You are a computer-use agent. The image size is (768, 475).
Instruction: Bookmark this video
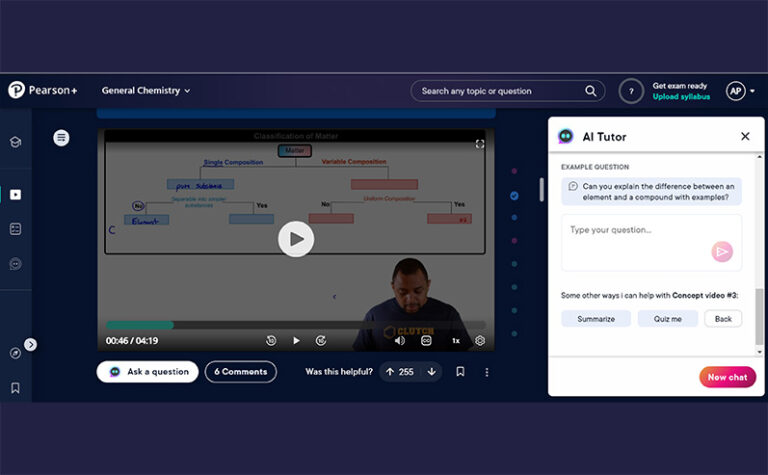point(460,372)
